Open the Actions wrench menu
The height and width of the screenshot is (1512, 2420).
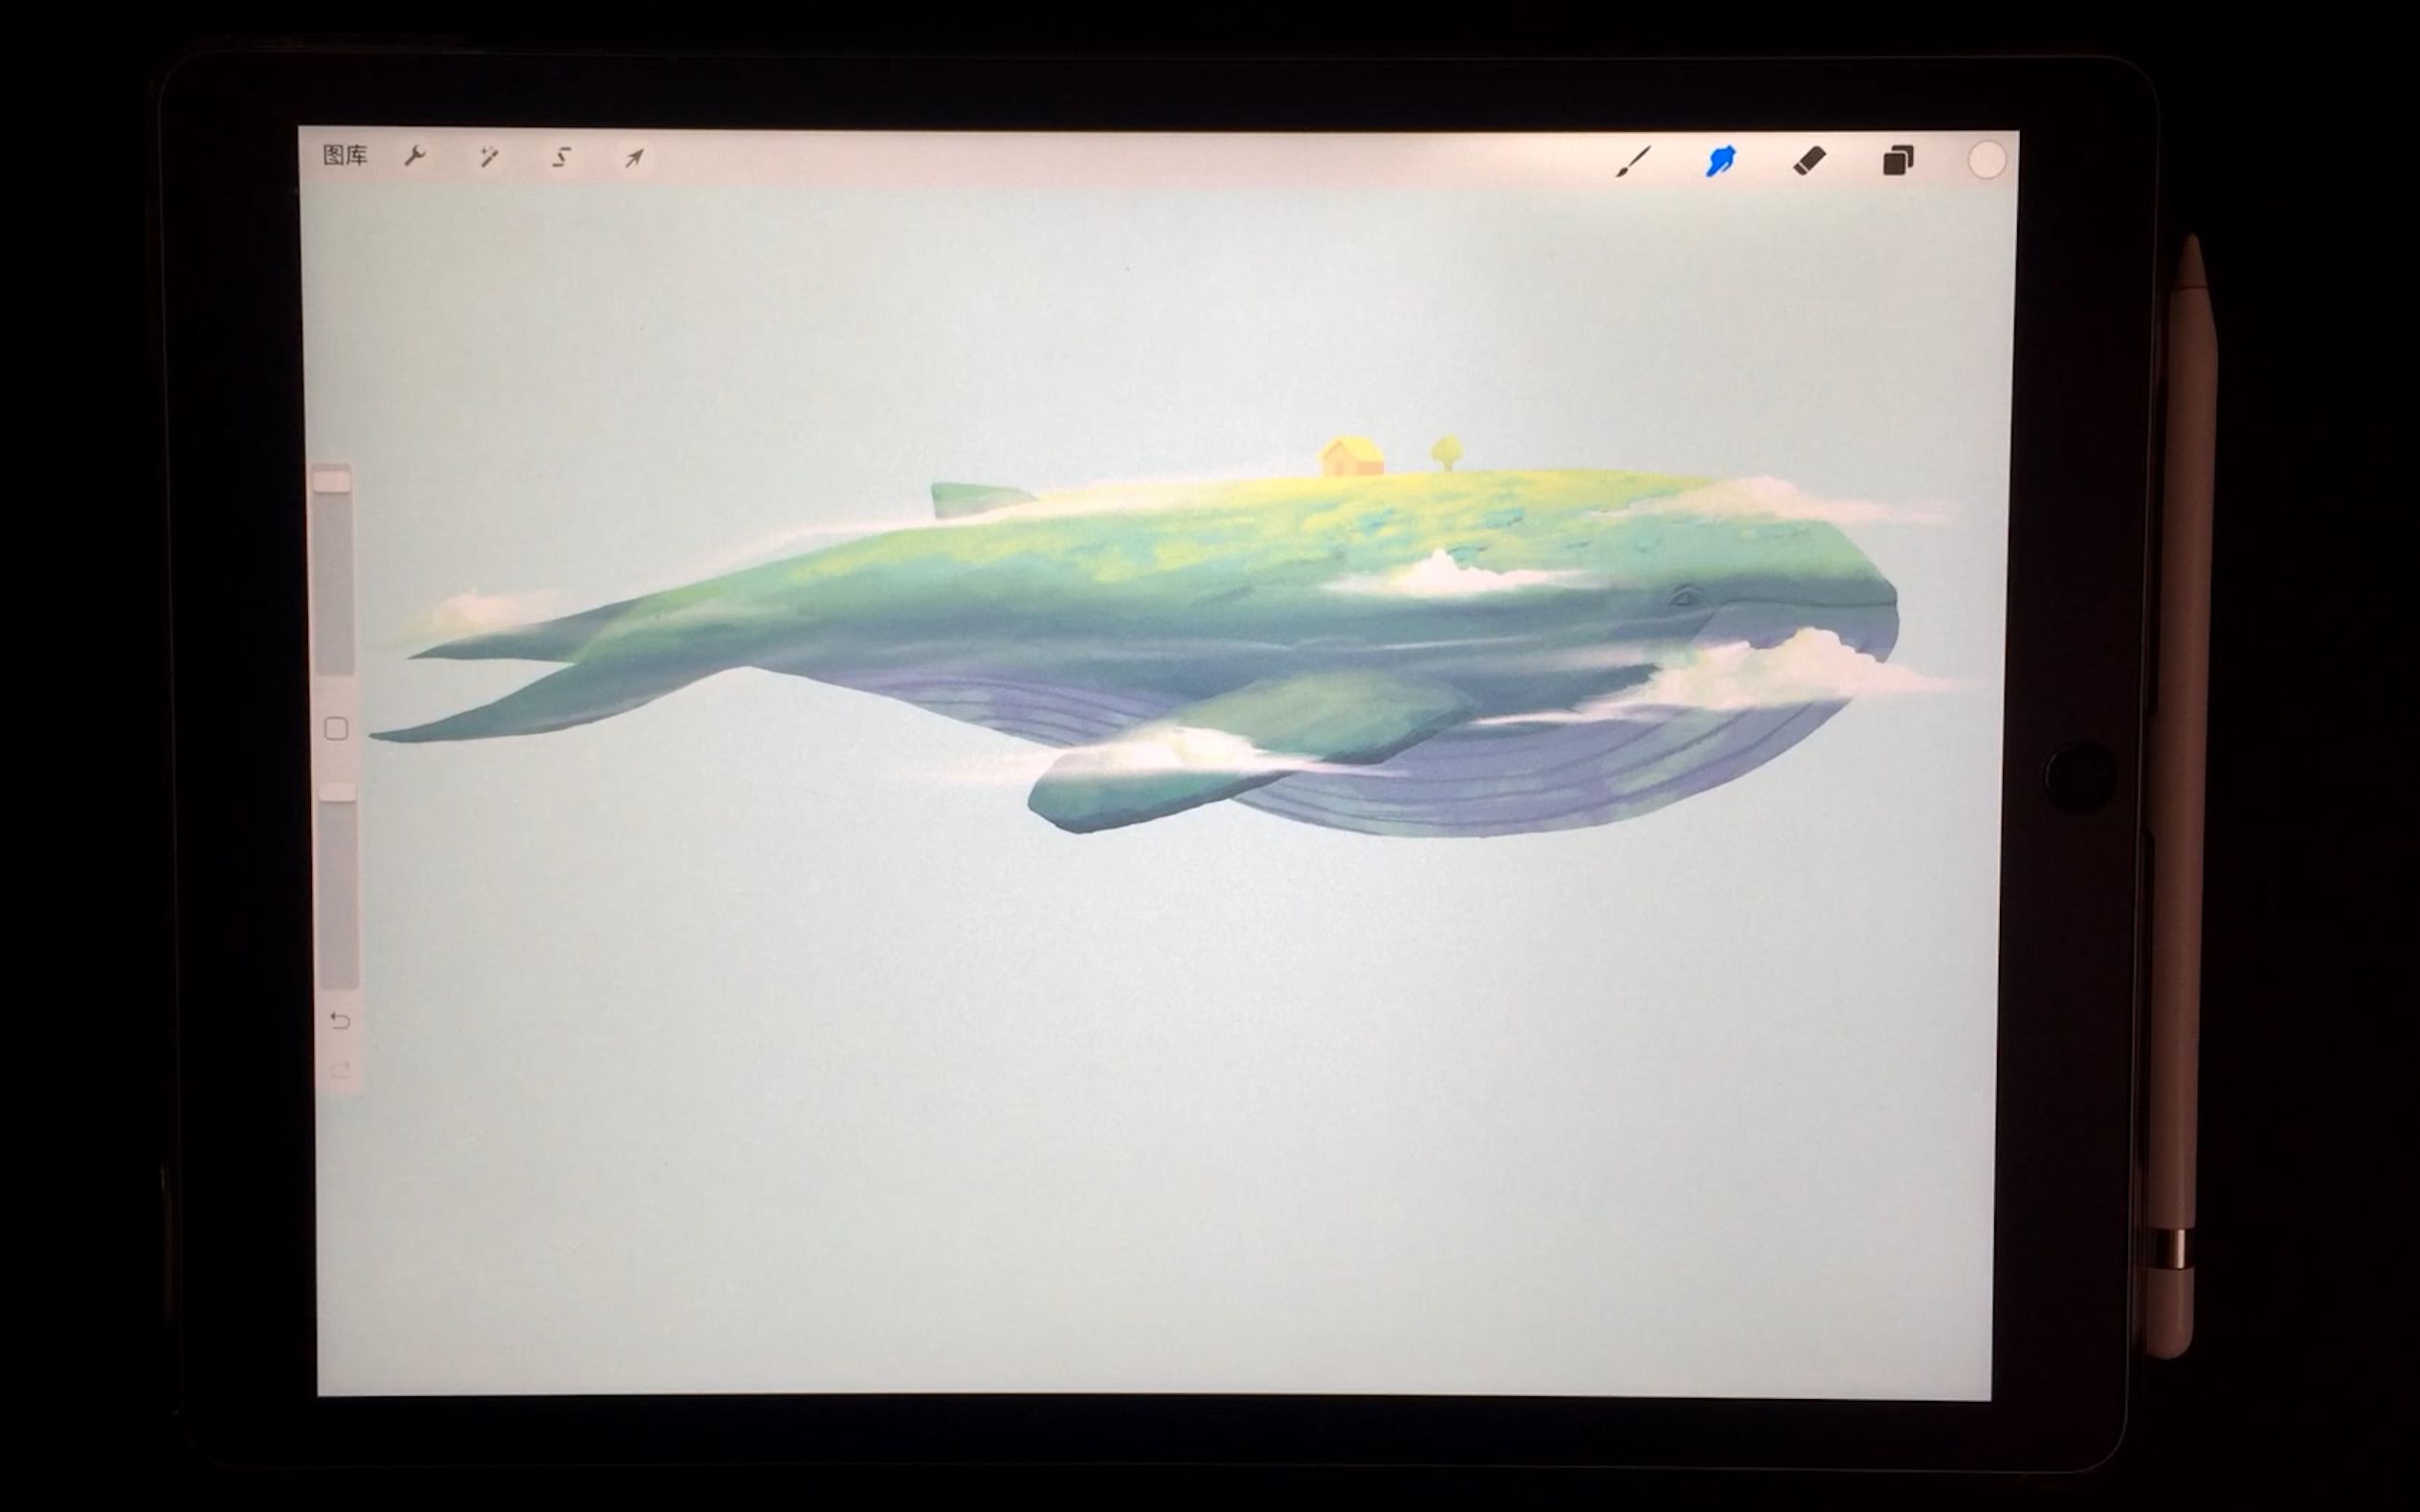click(414, 157)
